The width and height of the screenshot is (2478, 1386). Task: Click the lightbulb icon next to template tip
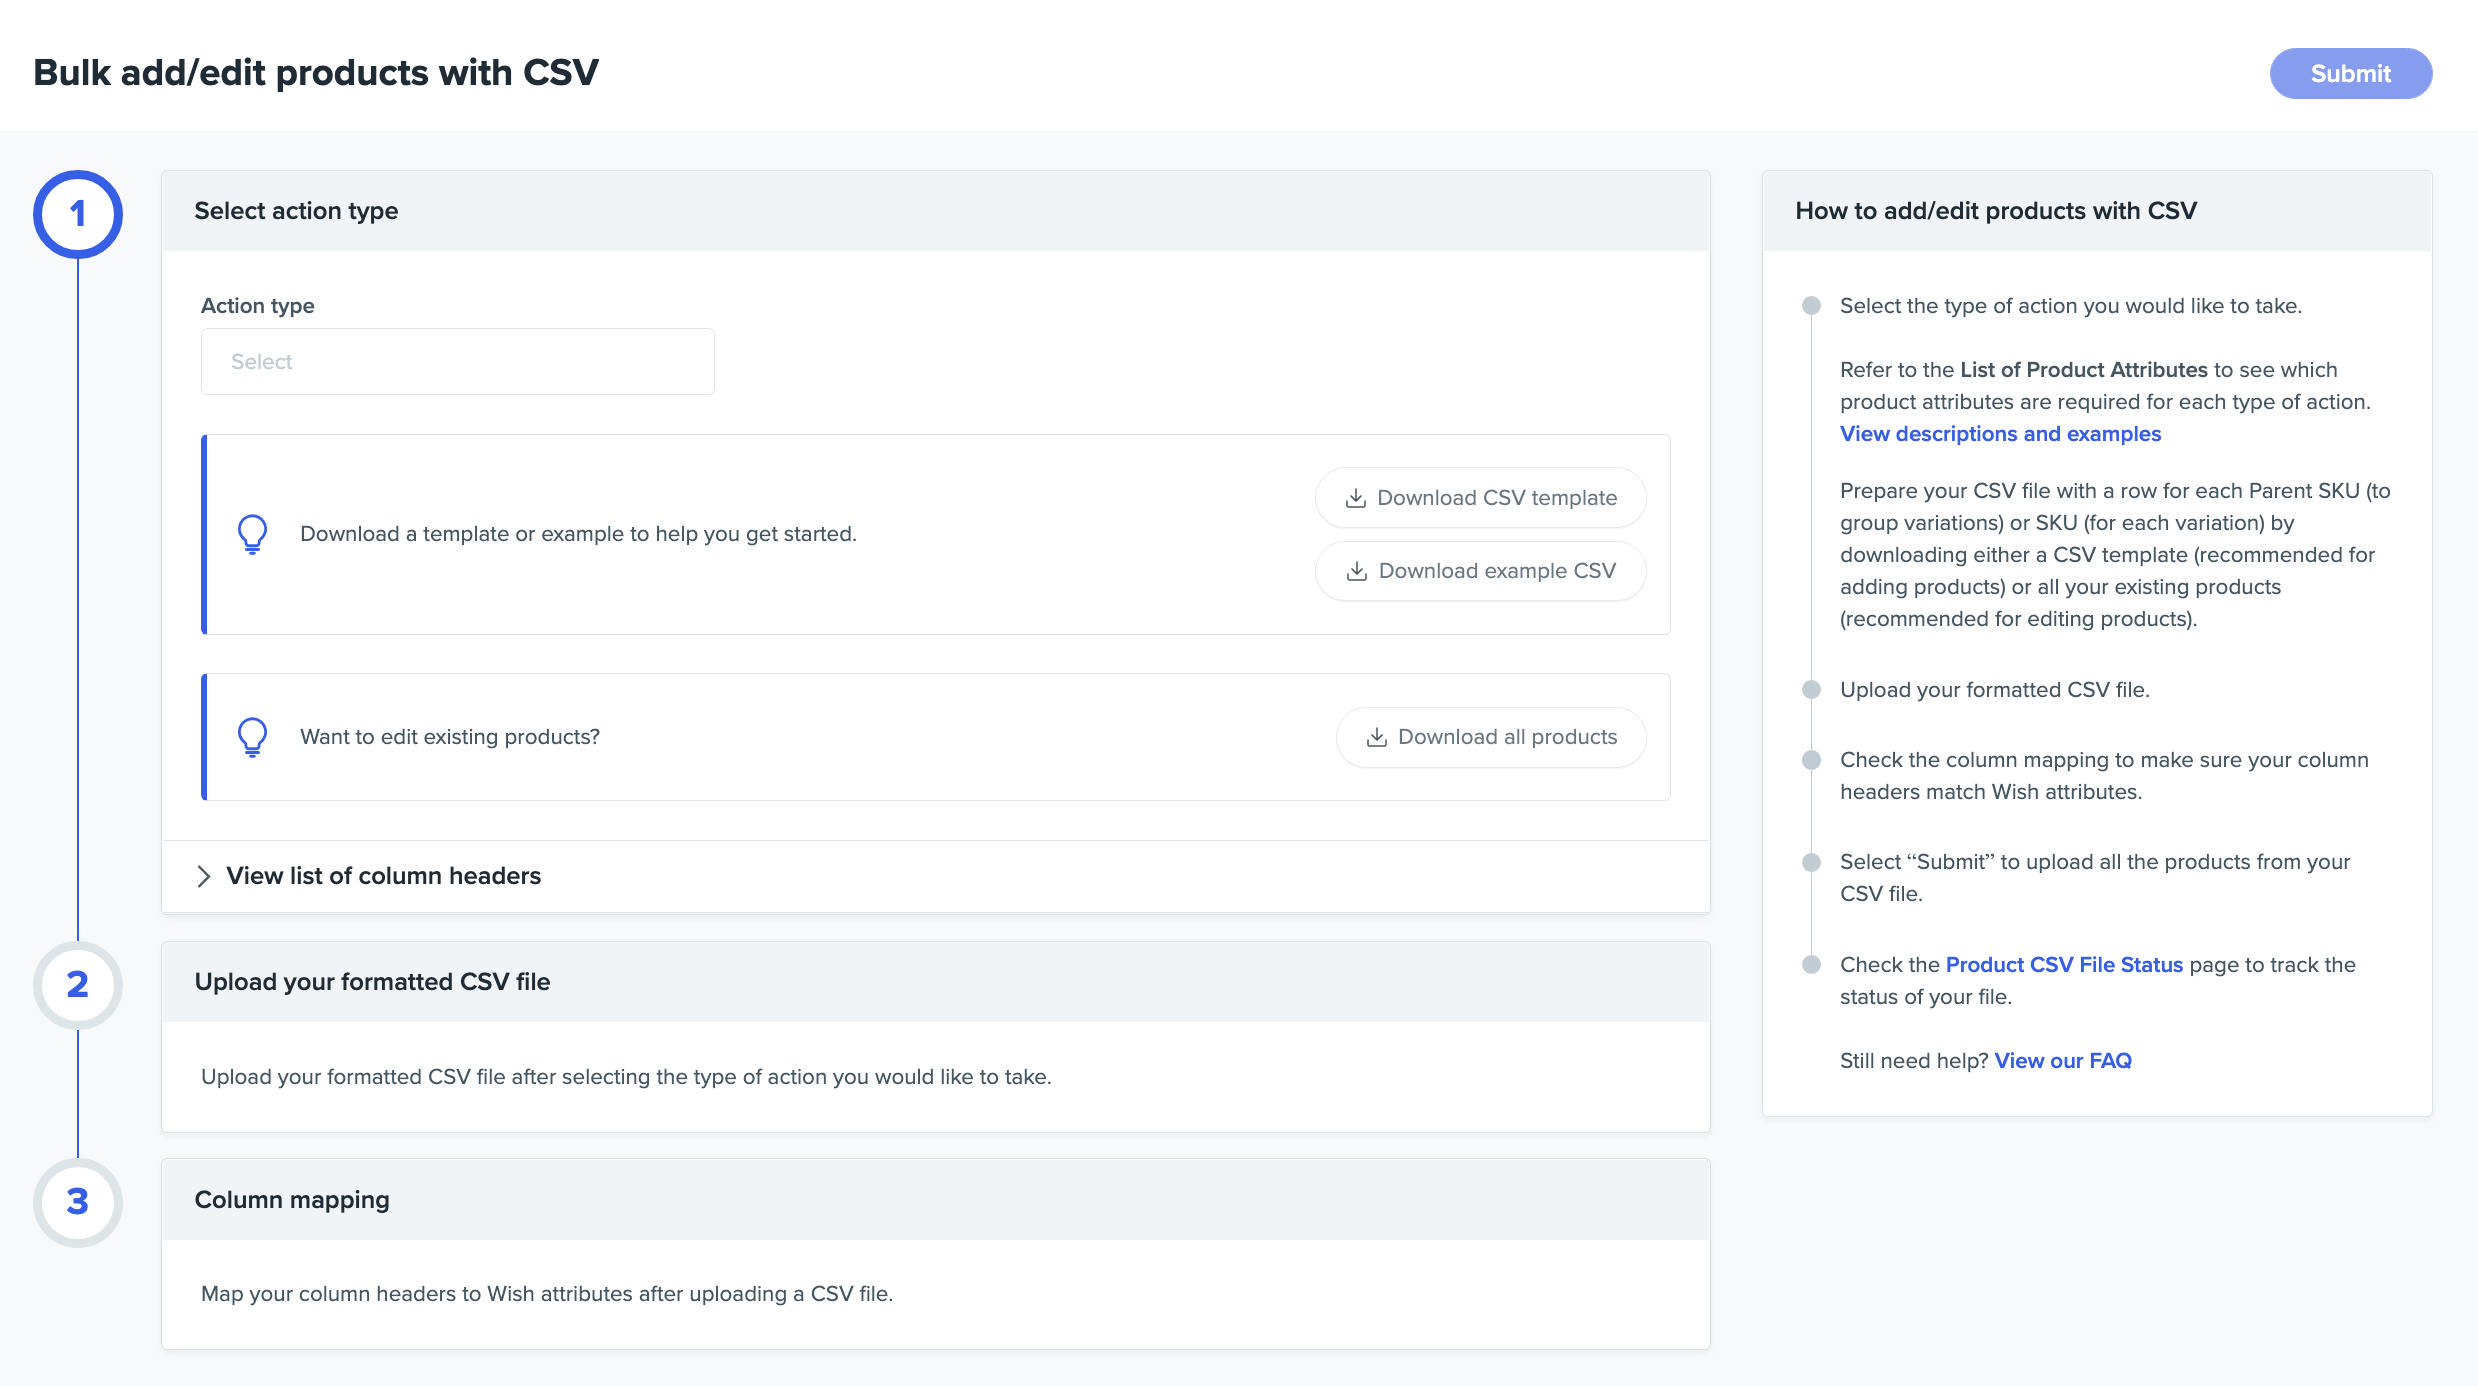click(x=252, y=534)
